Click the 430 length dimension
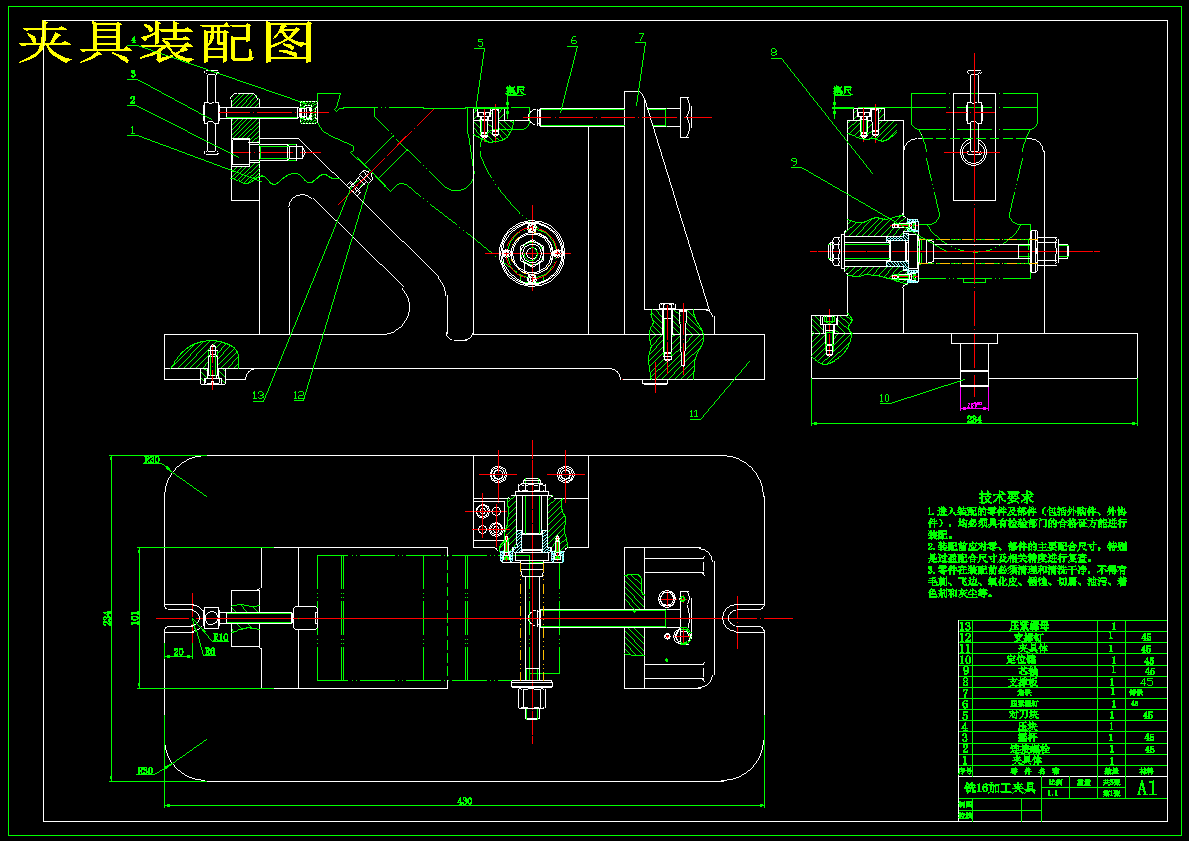This screenshot has width=1189, height=841. point(465,801)
